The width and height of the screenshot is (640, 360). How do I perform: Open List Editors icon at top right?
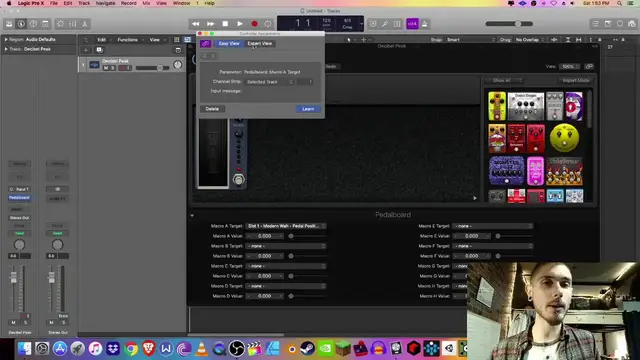596,24
